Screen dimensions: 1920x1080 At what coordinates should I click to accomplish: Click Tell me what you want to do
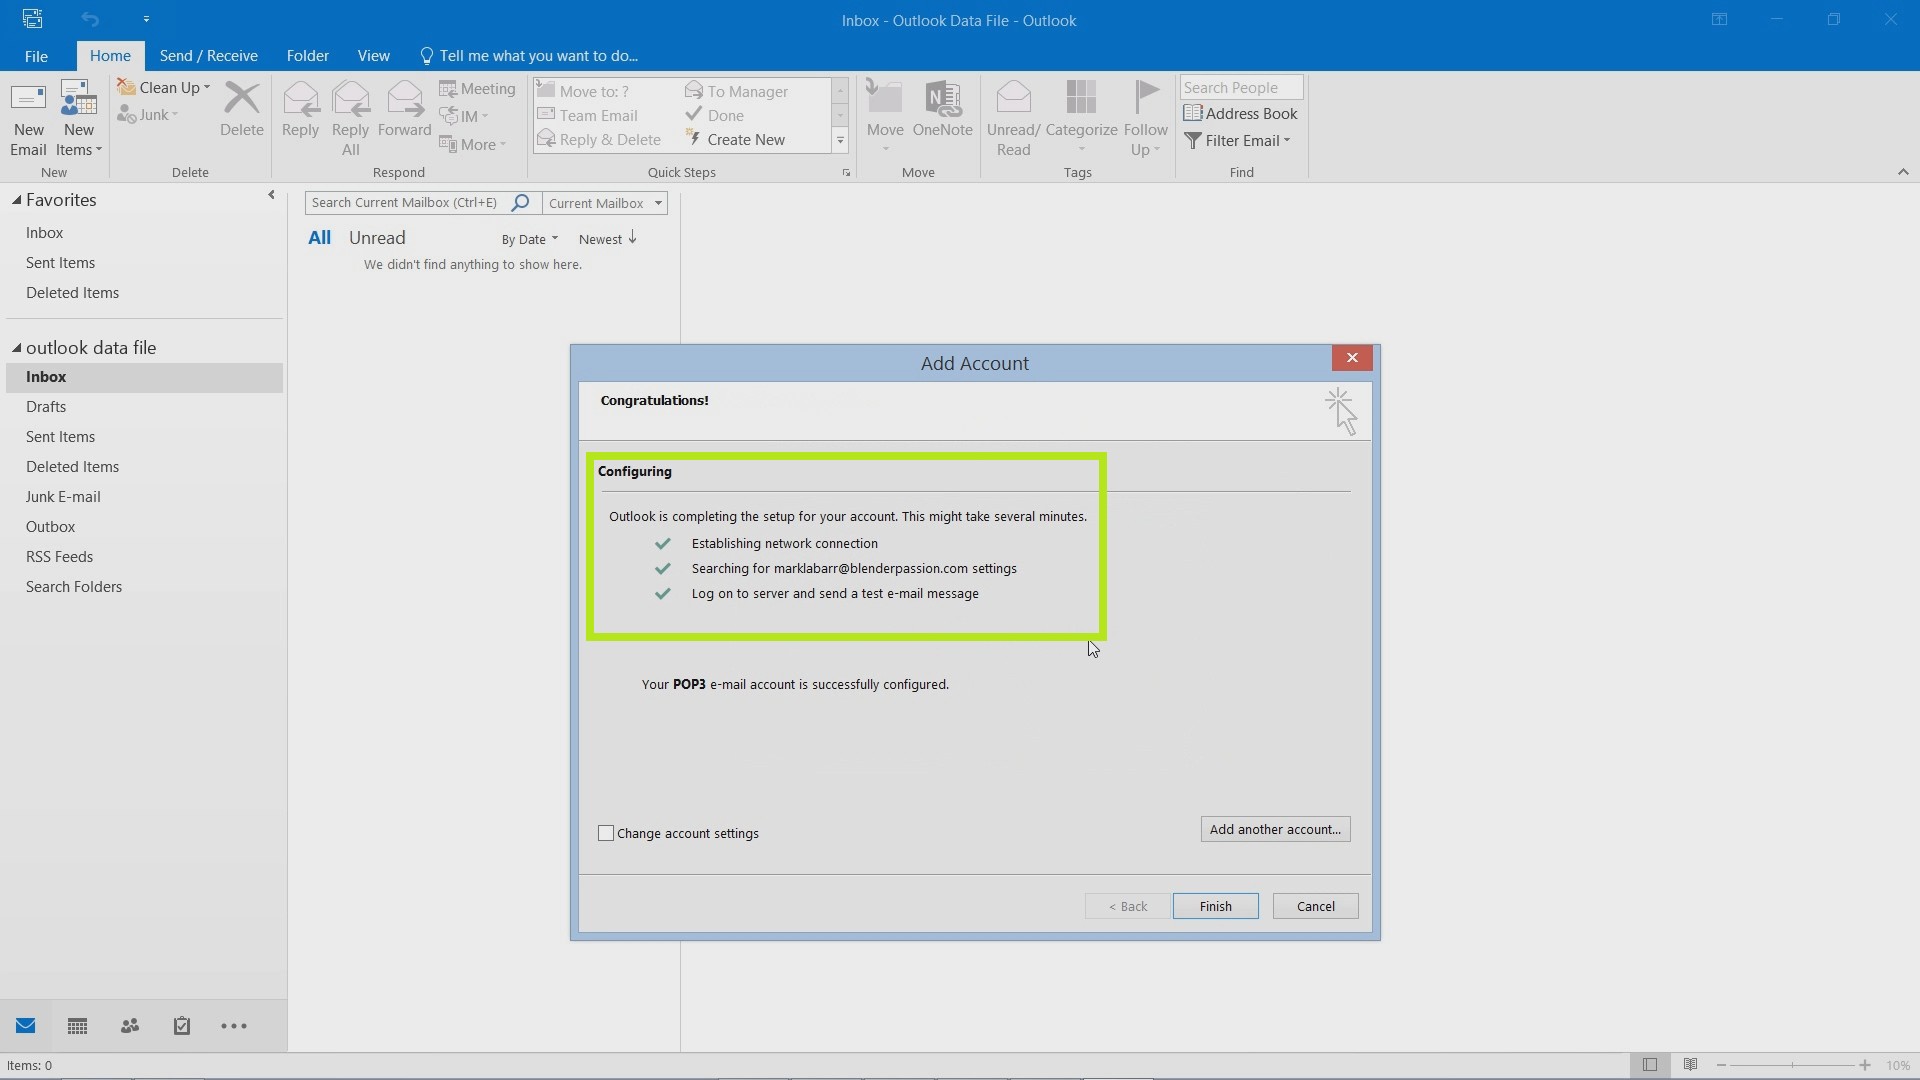pos(529,56)
